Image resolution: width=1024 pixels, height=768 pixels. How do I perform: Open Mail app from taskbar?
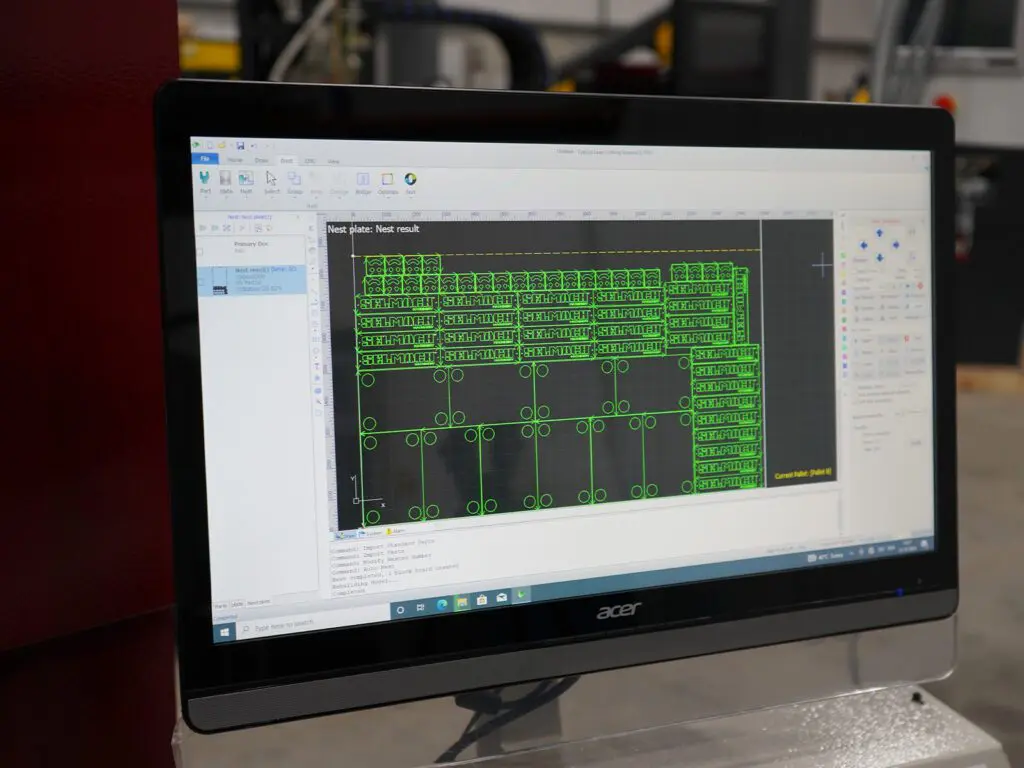502,598
